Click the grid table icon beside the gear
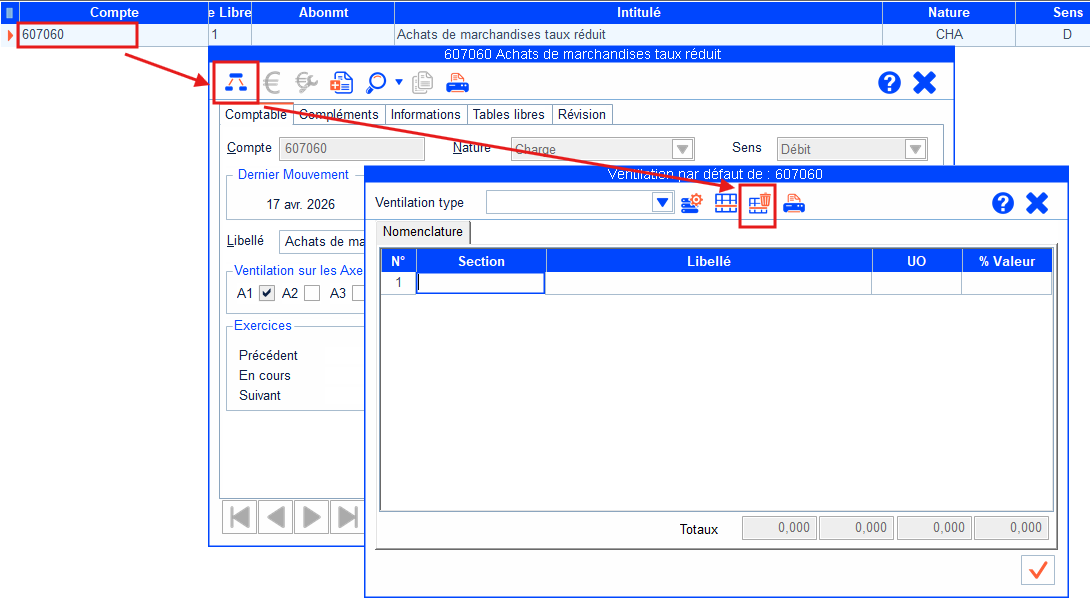The width and height of the screenshot is (1090, 606). 726,203
